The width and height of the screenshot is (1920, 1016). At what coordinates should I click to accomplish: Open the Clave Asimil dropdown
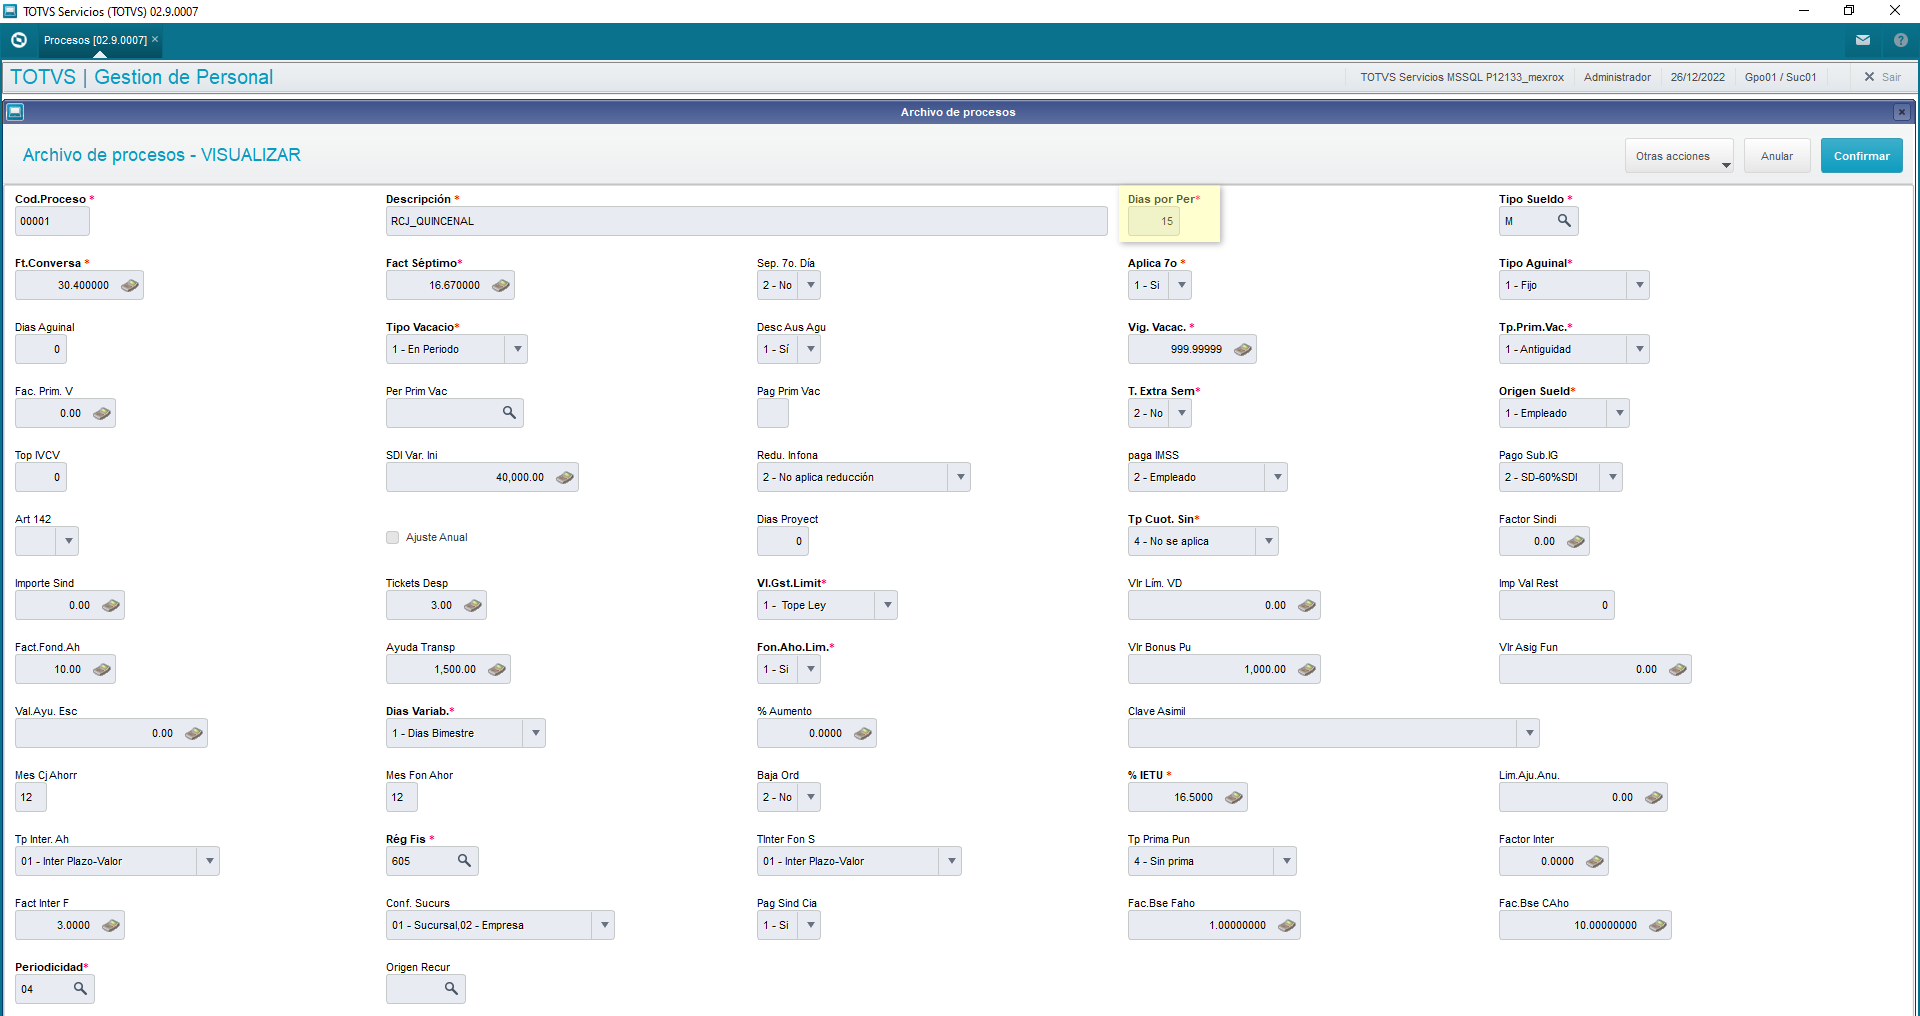pyautogui.click(x=1529, y=734)
